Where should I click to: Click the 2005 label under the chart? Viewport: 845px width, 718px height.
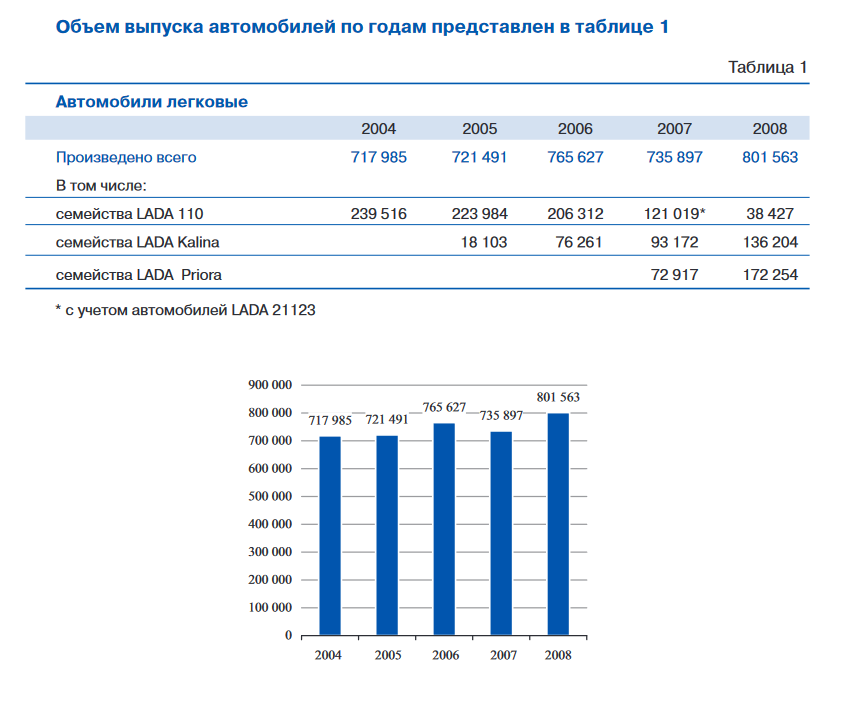(x=388, y=655)
